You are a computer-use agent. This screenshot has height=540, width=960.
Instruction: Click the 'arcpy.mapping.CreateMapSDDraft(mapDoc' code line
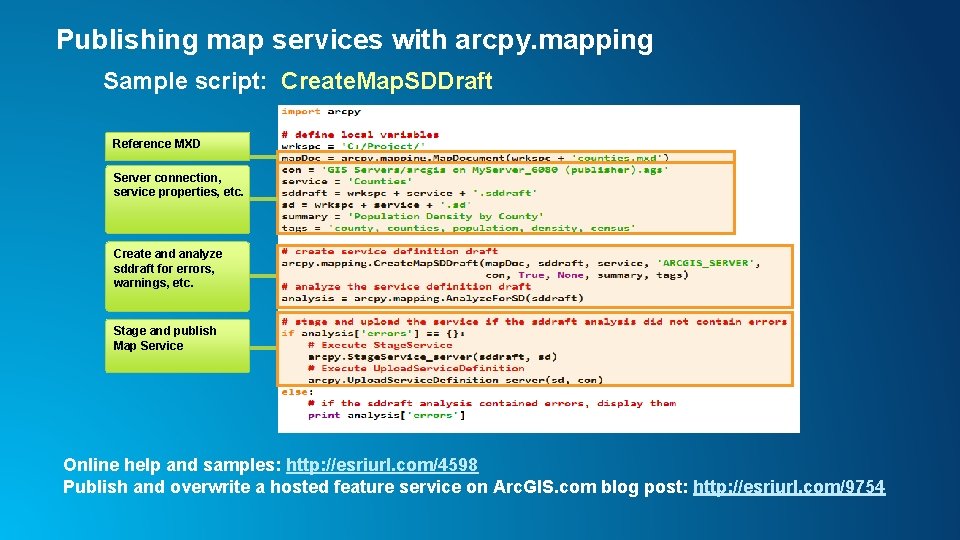click(521, 263)
